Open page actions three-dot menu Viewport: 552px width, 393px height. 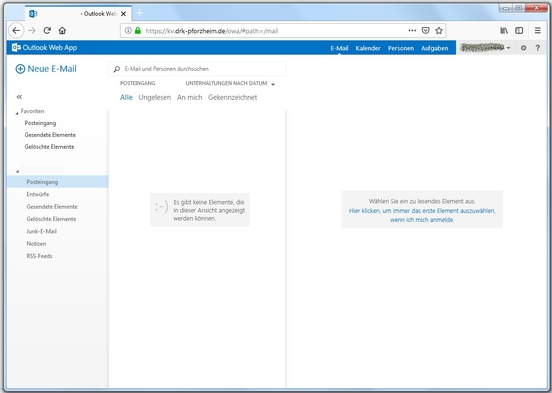click(412, 31)
